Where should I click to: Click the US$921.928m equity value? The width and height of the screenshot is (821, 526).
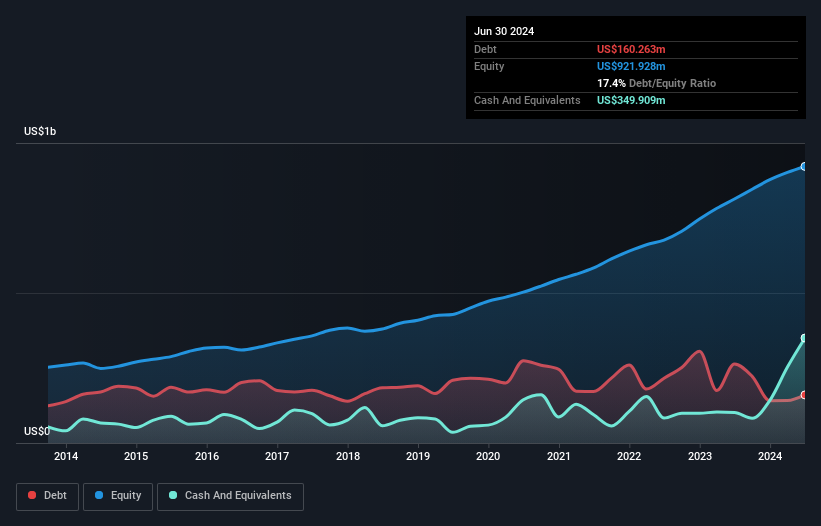pos(631,66)
